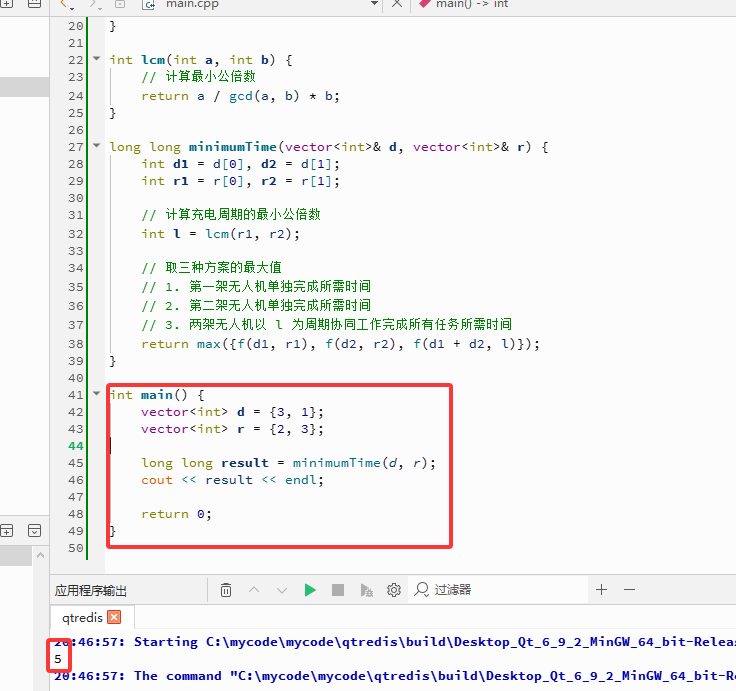Click 'int r1 = r[0], r2 = r[1];' line
The image size is (736, 691).
(x=240, y=181)
